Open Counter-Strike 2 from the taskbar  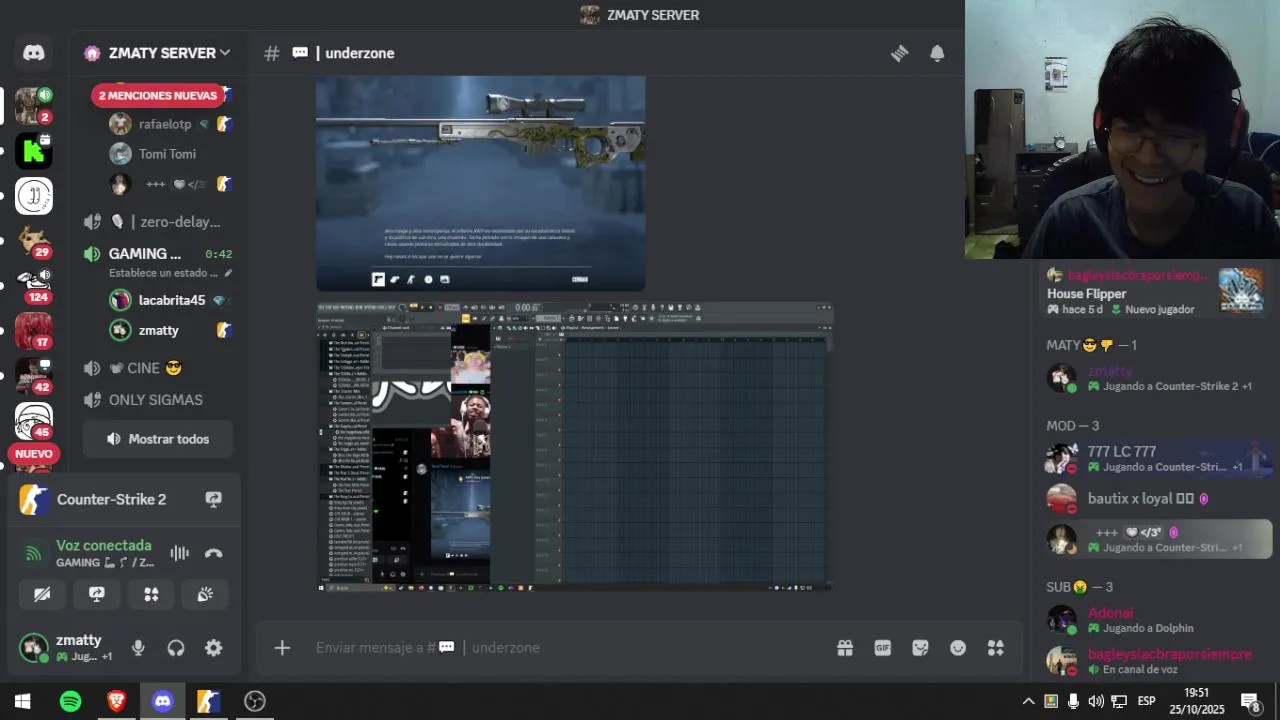208,701
